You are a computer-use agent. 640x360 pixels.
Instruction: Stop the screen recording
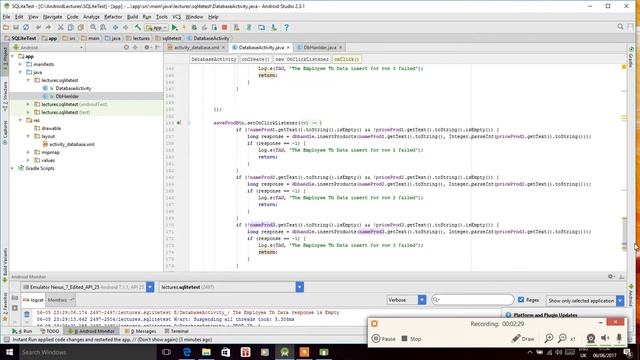tap(411, 338)
